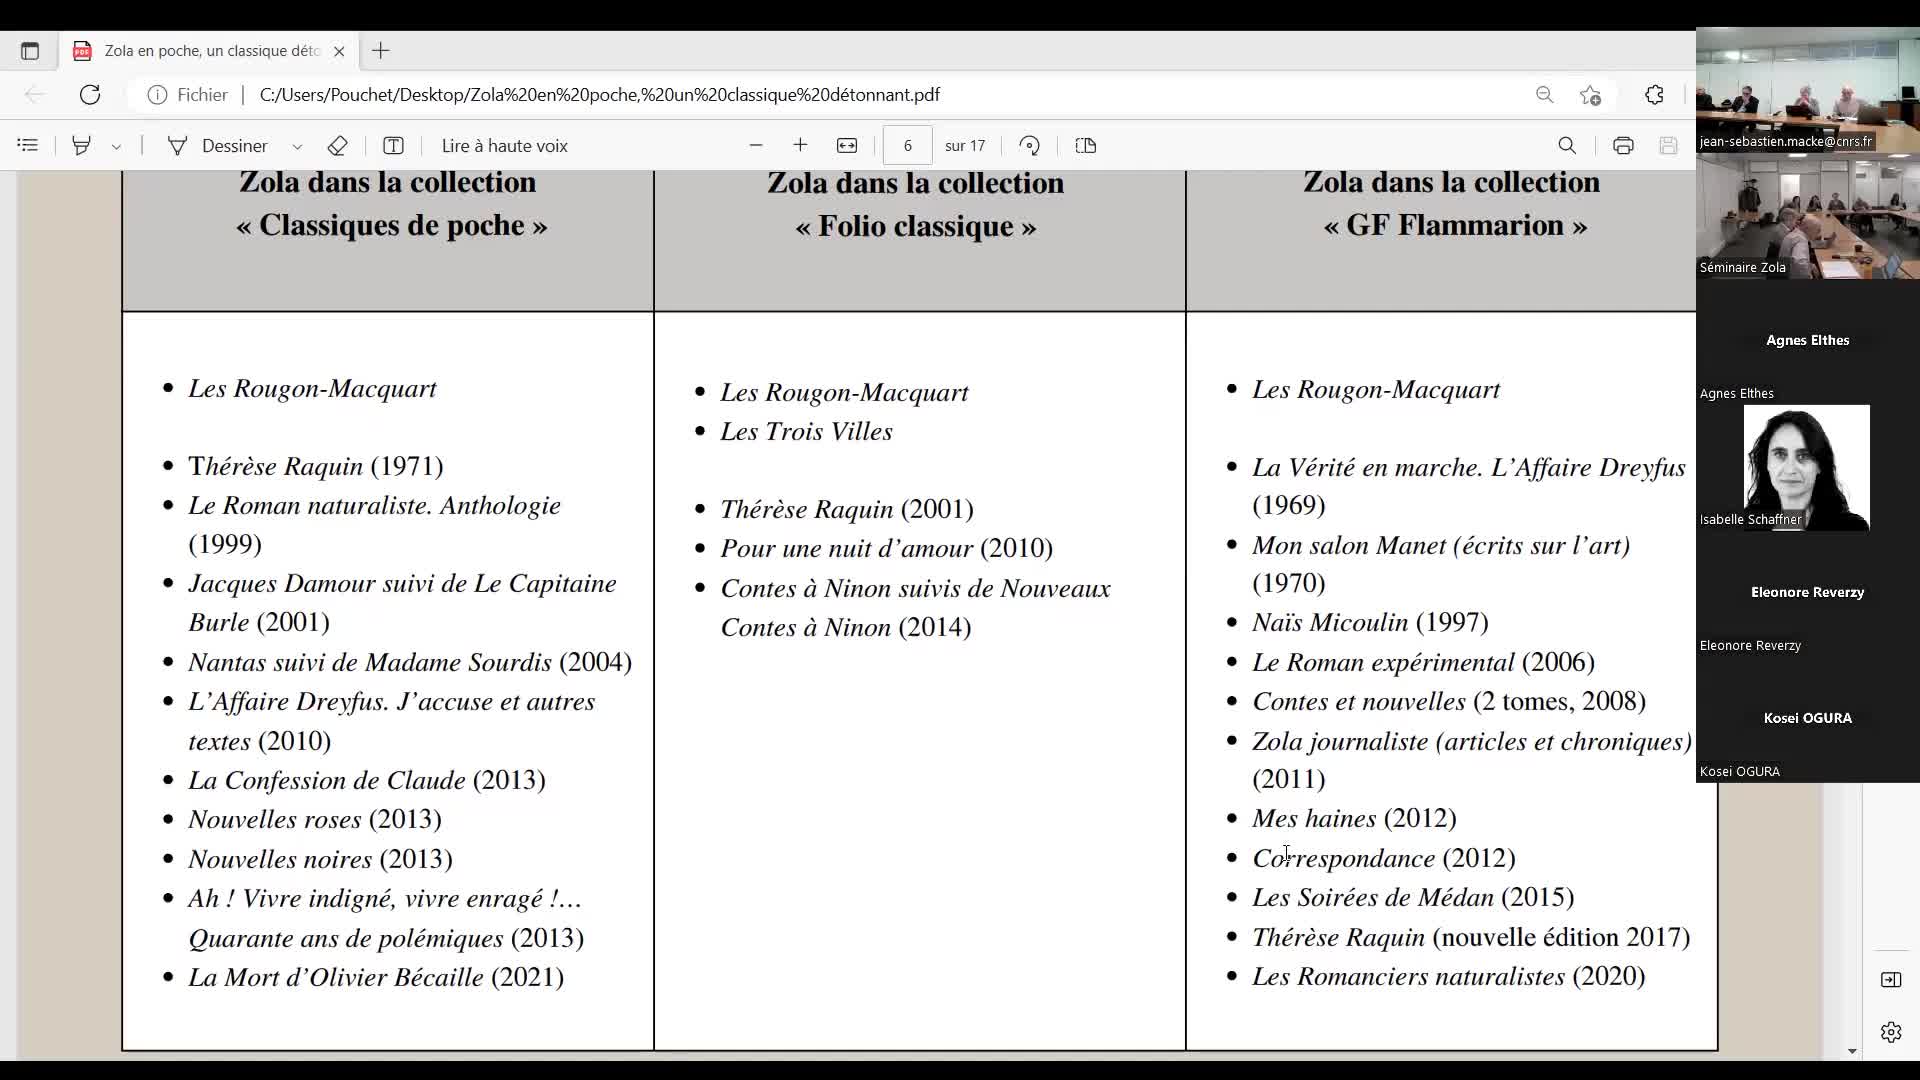This screenshot has height=1080, width=1920.
Task: Click 'Thérèse Raquin (nouvelle édition 2017)'
Action: click(x=1471, y=937)
